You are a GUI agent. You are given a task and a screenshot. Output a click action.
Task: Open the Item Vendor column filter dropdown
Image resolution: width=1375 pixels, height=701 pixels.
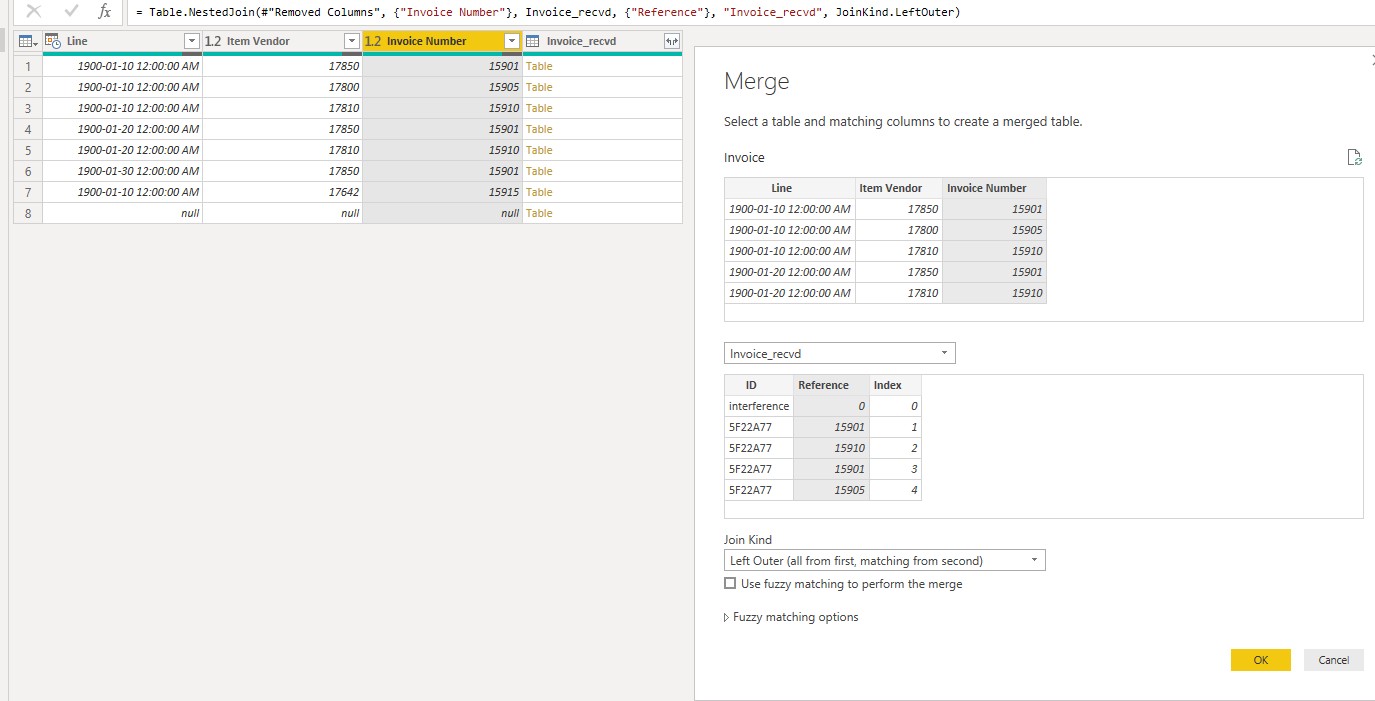coord(351,41)
